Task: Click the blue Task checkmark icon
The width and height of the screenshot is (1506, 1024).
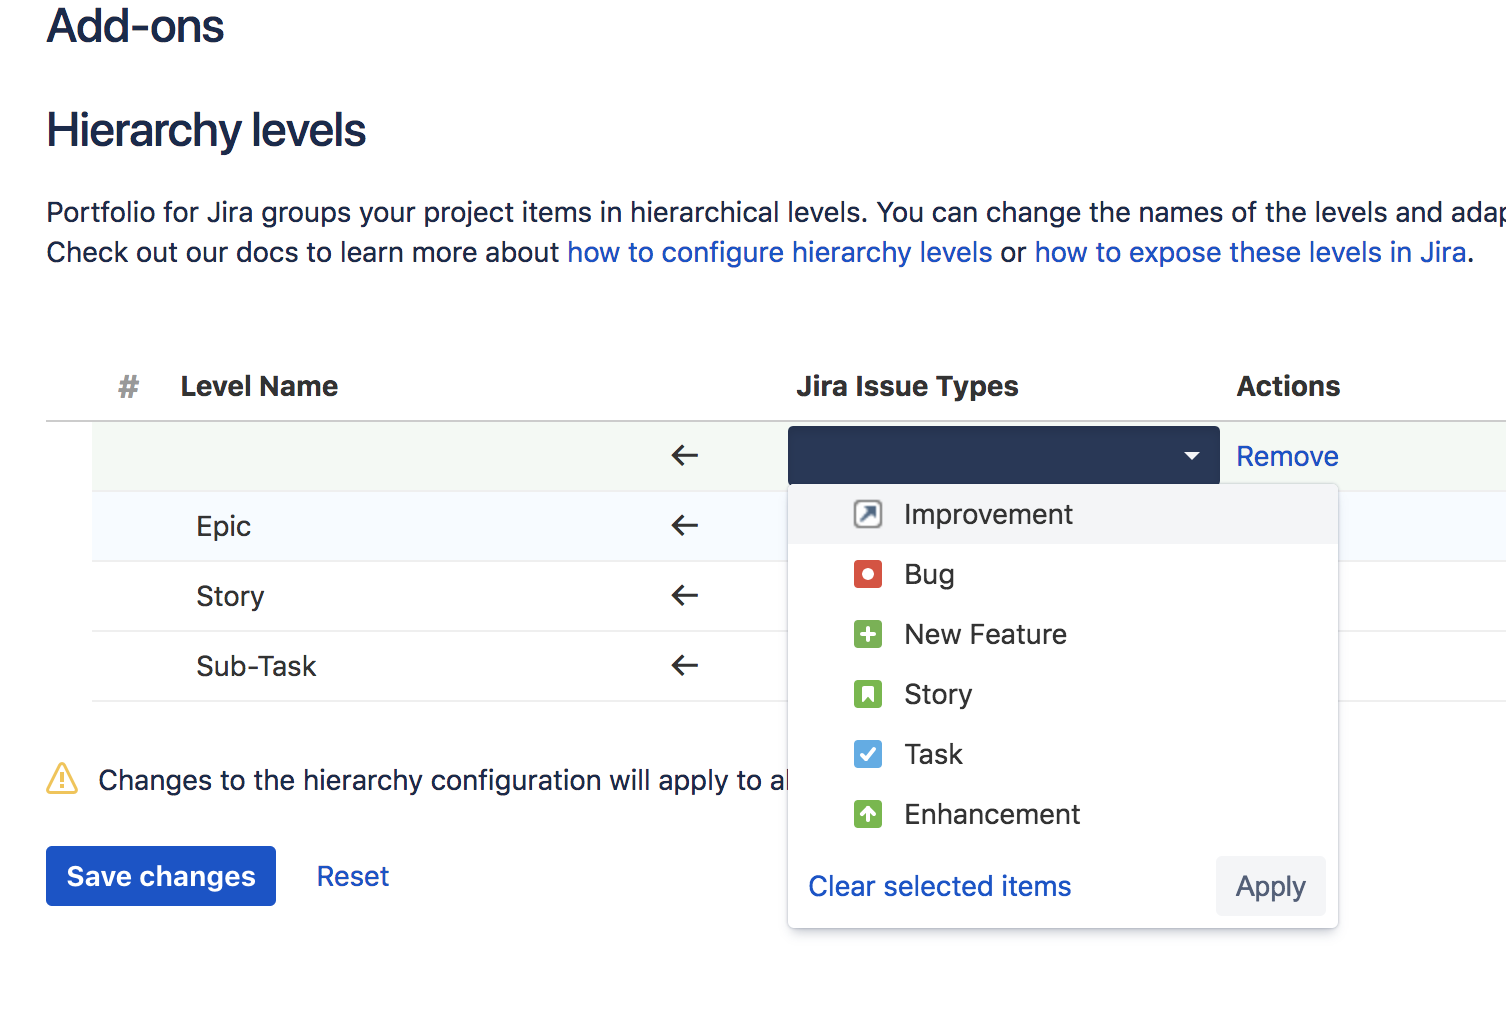Action: pyautogui.click(x=867, y=754)
